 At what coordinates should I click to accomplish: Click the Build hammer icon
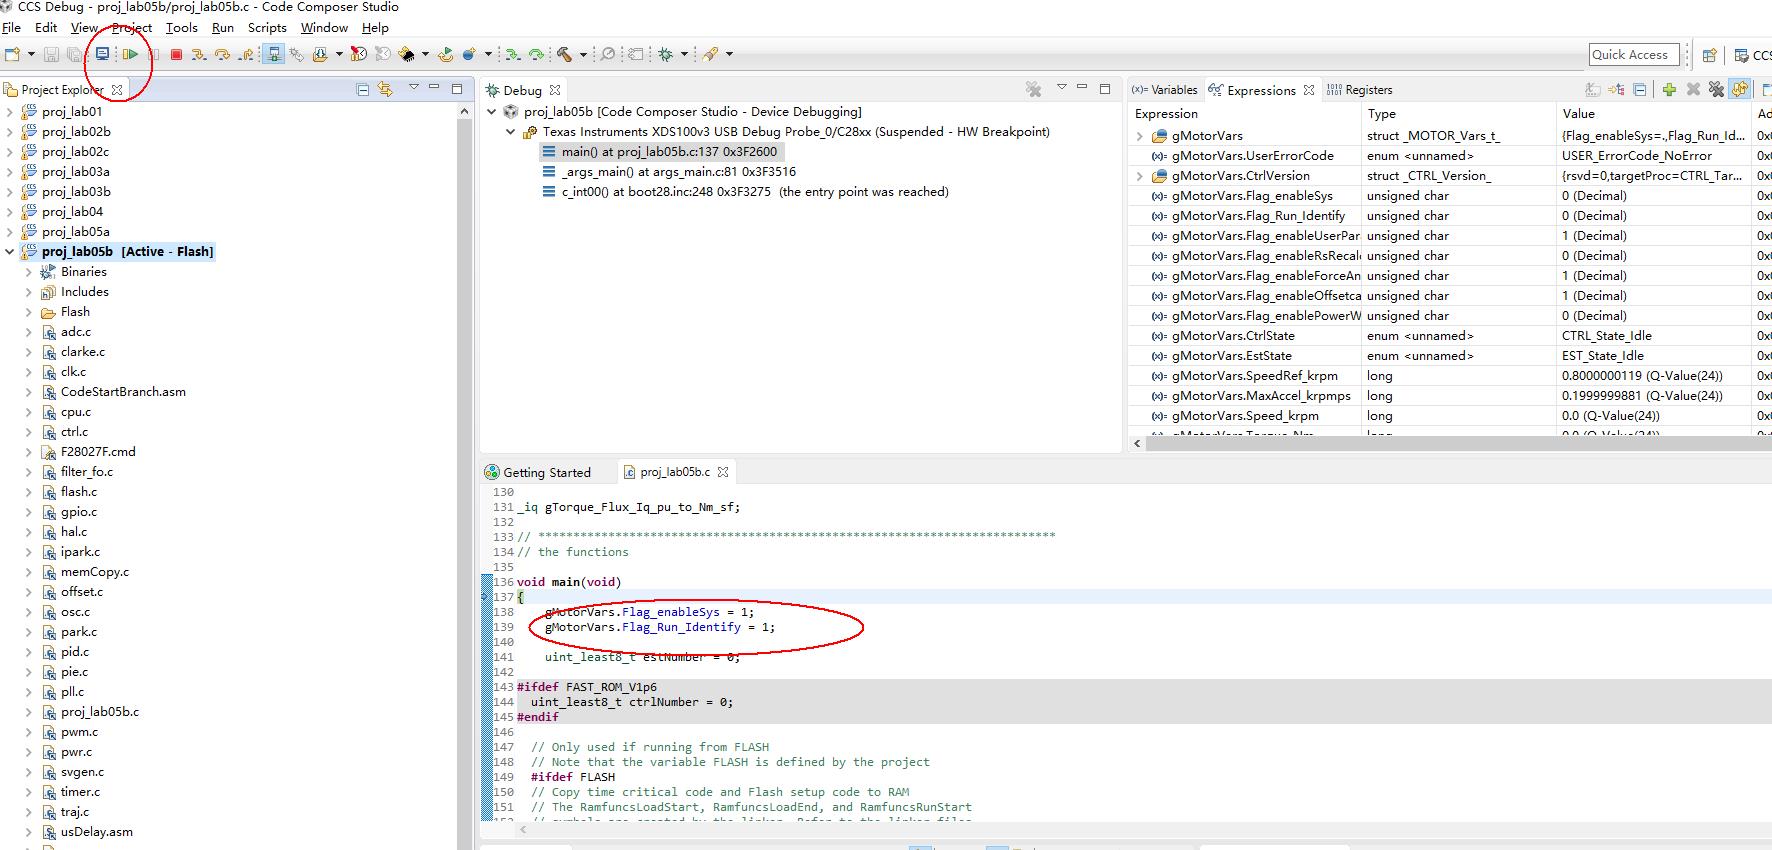coord(565,54)
